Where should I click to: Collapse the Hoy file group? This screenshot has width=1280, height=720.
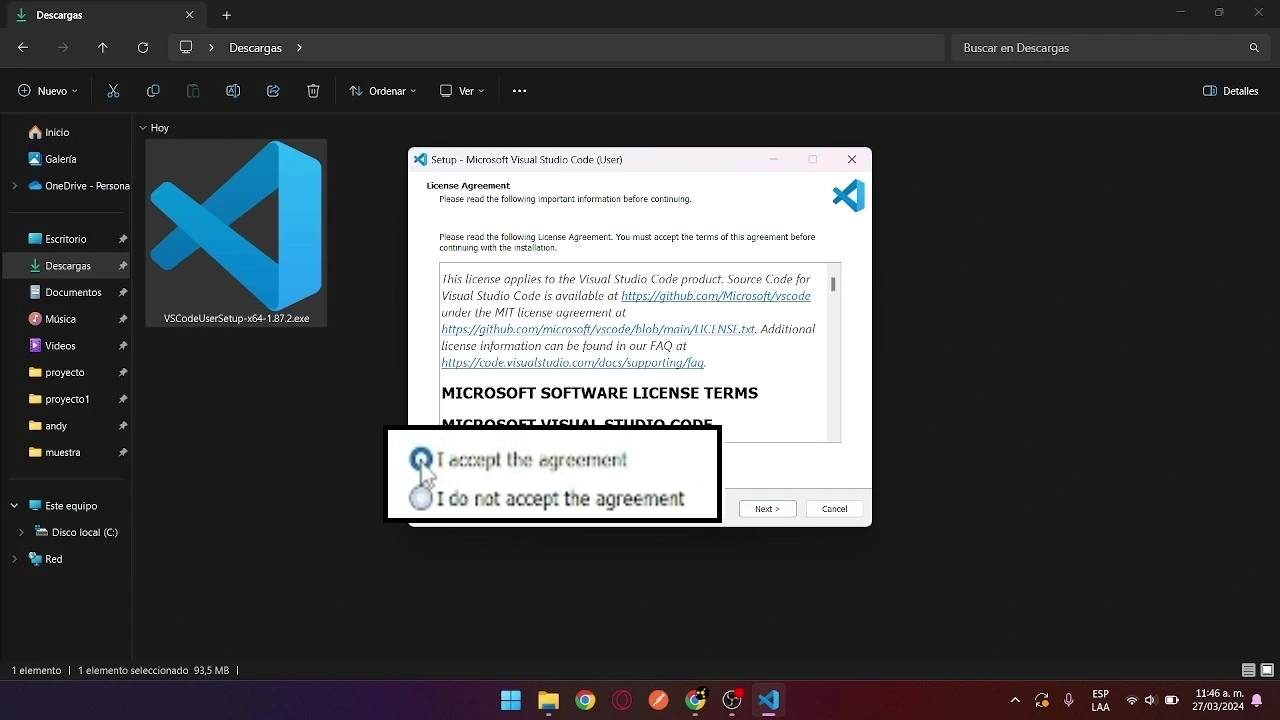[143, 128]
